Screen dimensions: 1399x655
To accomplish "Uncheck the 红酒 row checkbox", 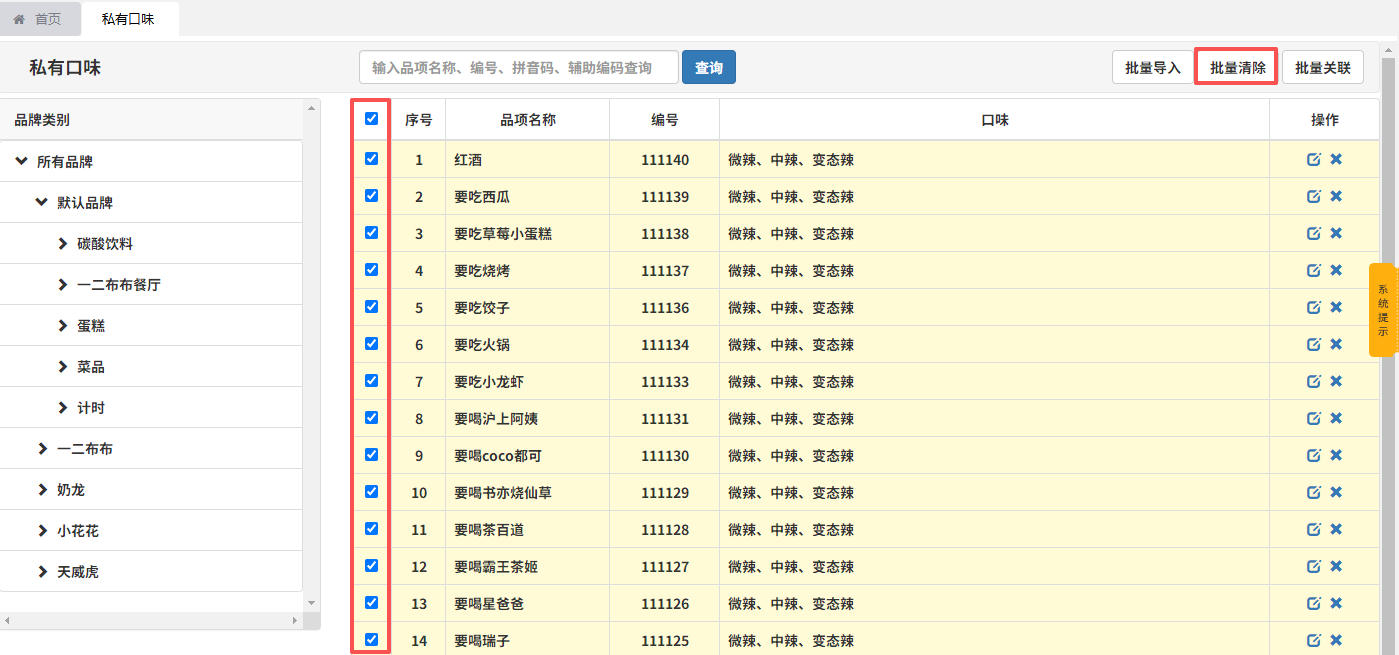I will (x=372, y=158).
